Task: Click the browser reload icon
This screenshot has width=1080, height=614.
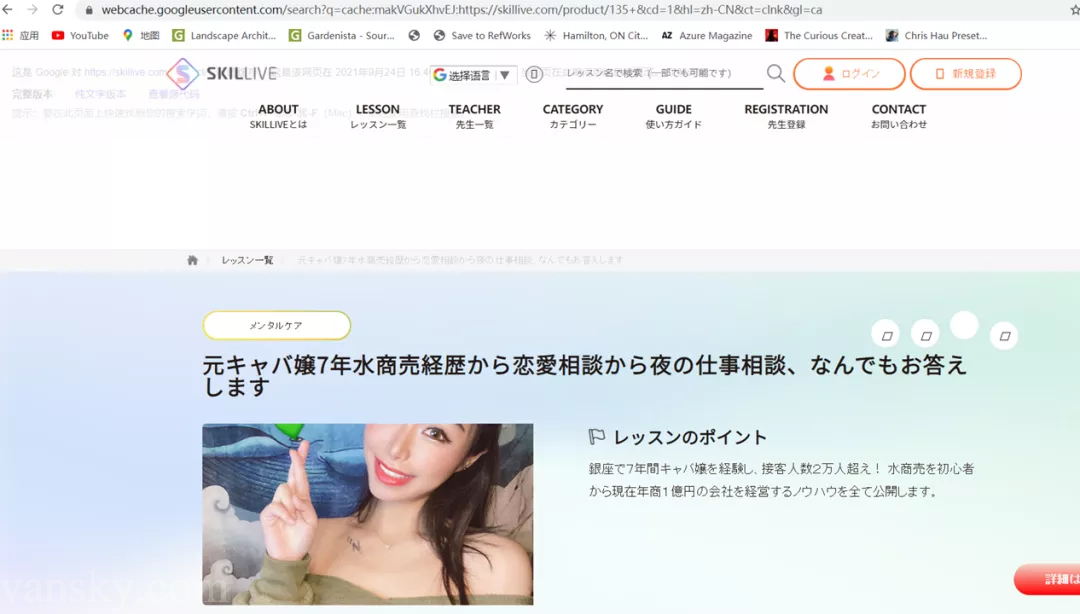Action: (x=58, y=10)
